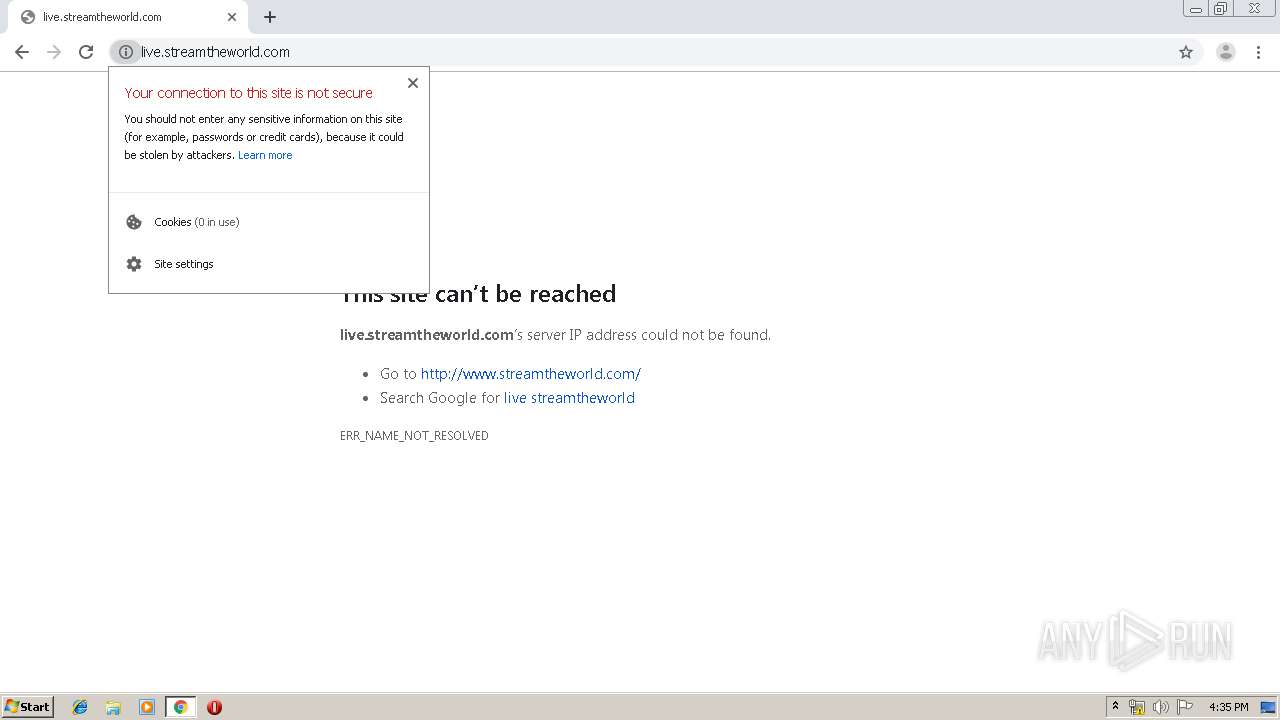Screen dimensions: 1280x720
Task: Click the security warning heading in popup
Action: [x=249, y=93]
